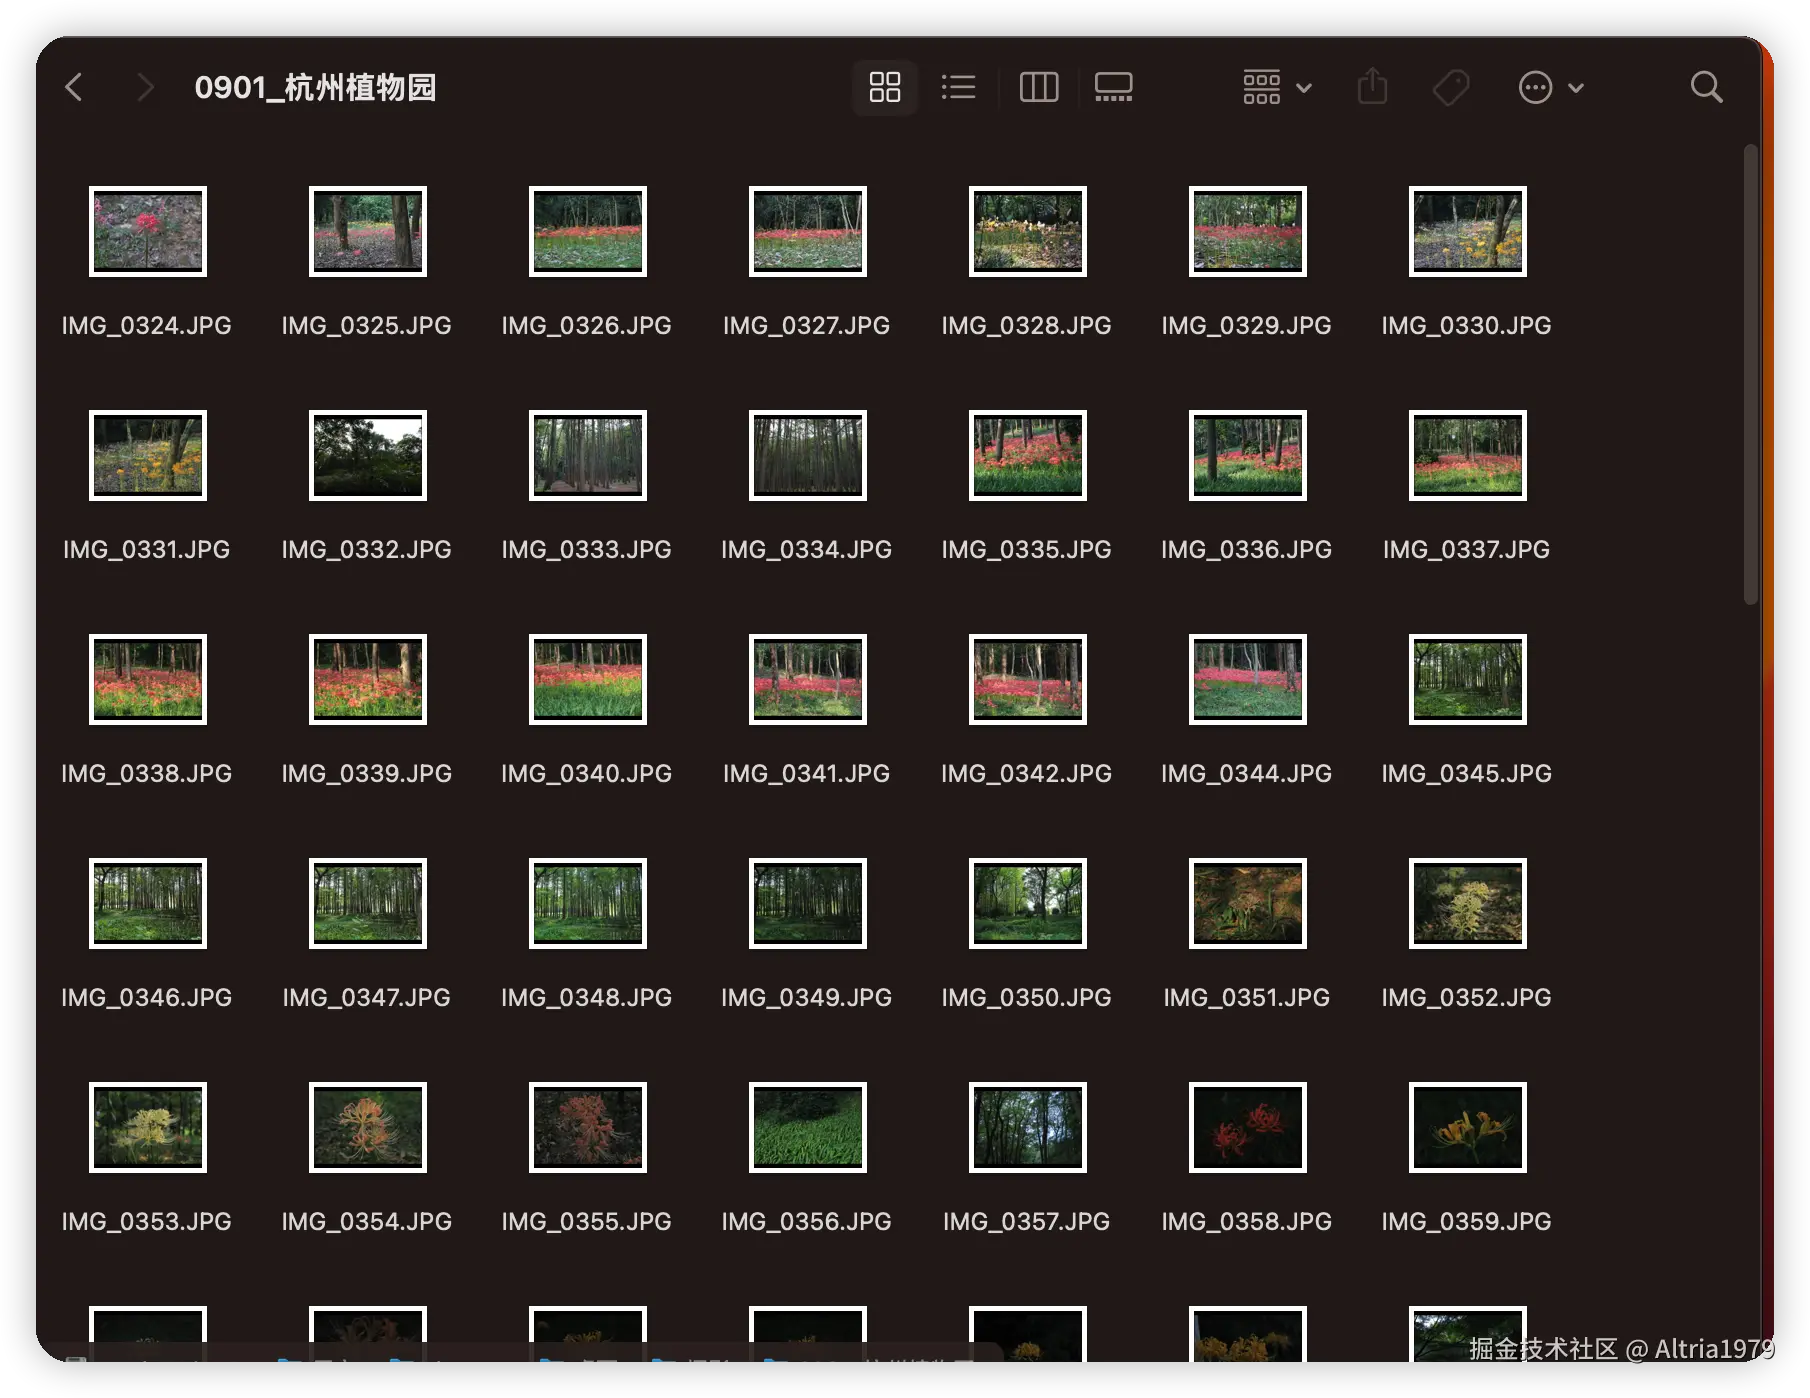
Task: Click the folder title 0901_杭州植物园
Action: [315, 87]
